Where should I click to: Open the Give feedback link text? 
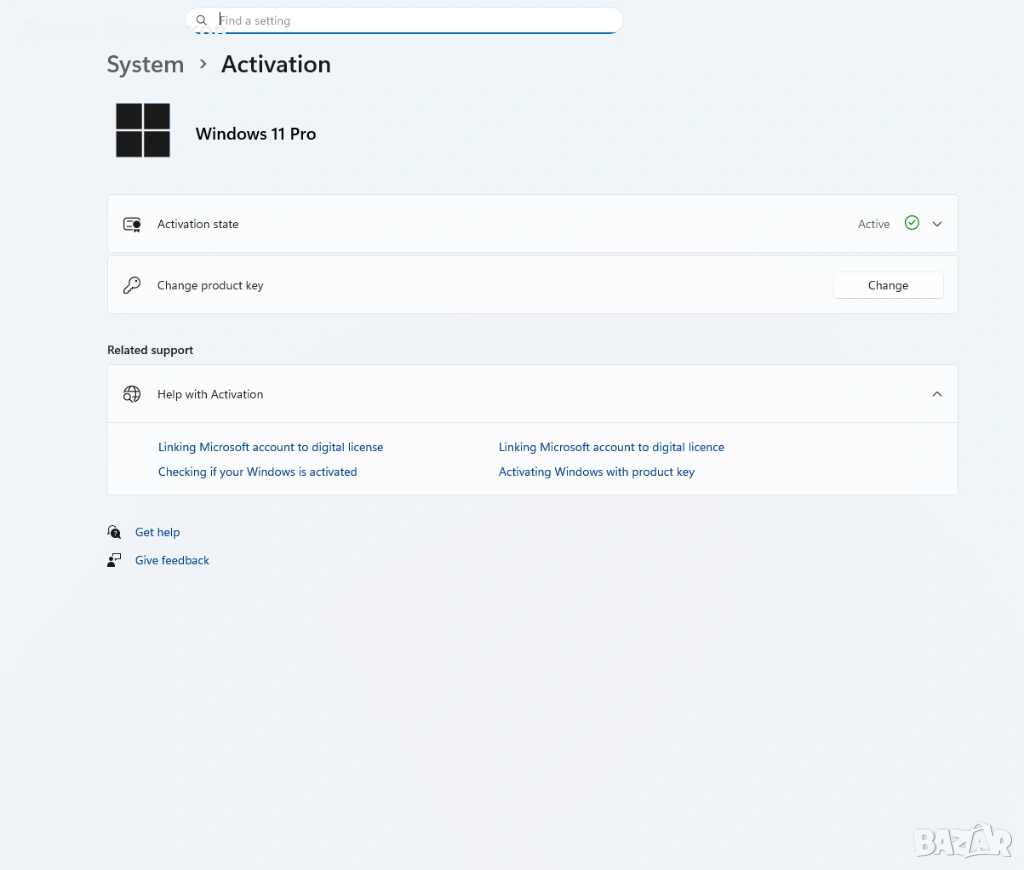click(x=172, y=560)
